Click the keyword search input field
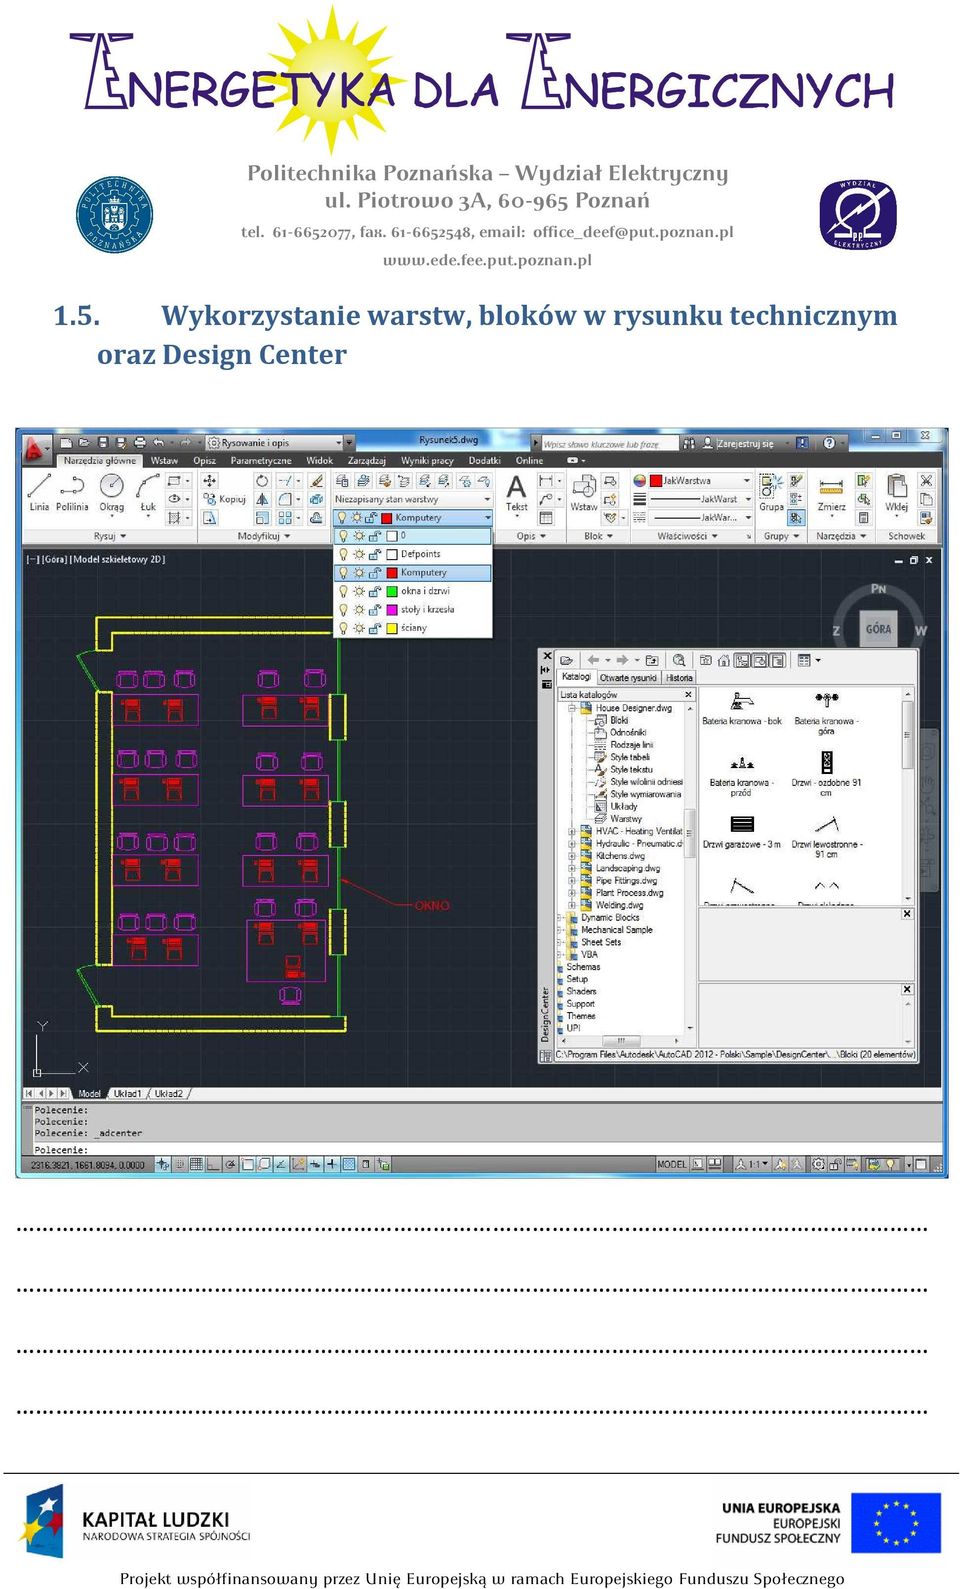 610,443
